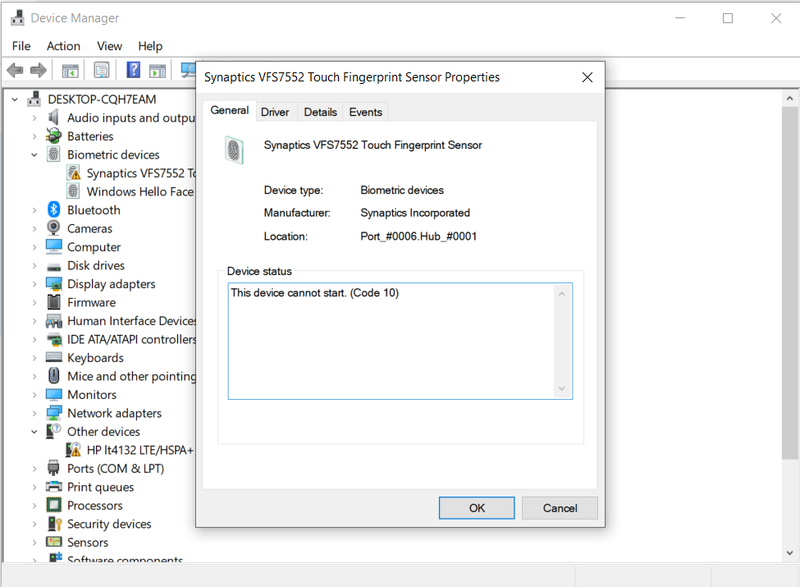Click the Device status box scroll-down arrow
The image size is (800, 587).
coord(562,389)
